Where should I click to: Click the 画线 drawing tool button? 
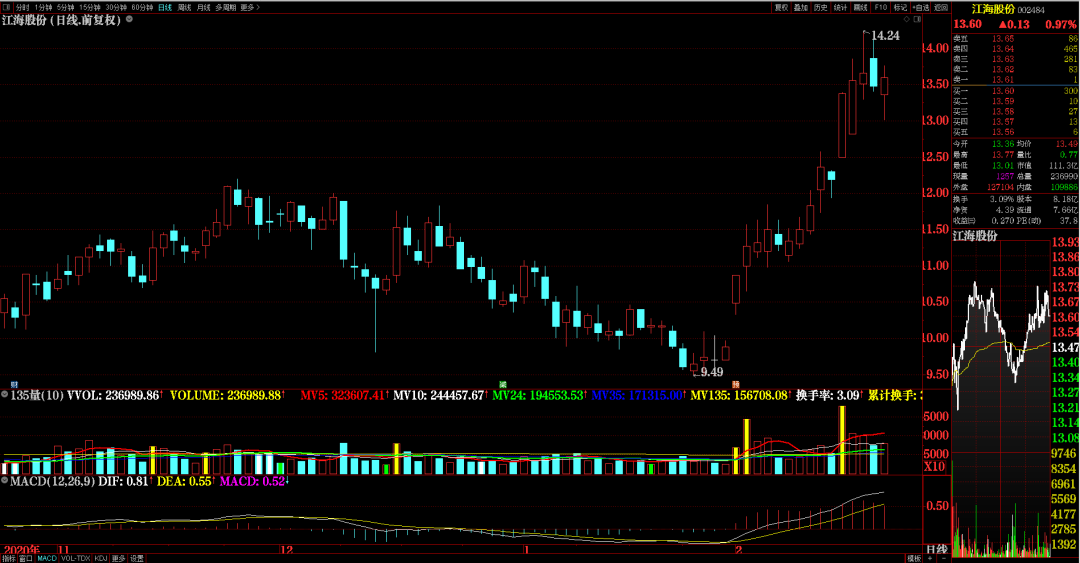tap(860, 8)
